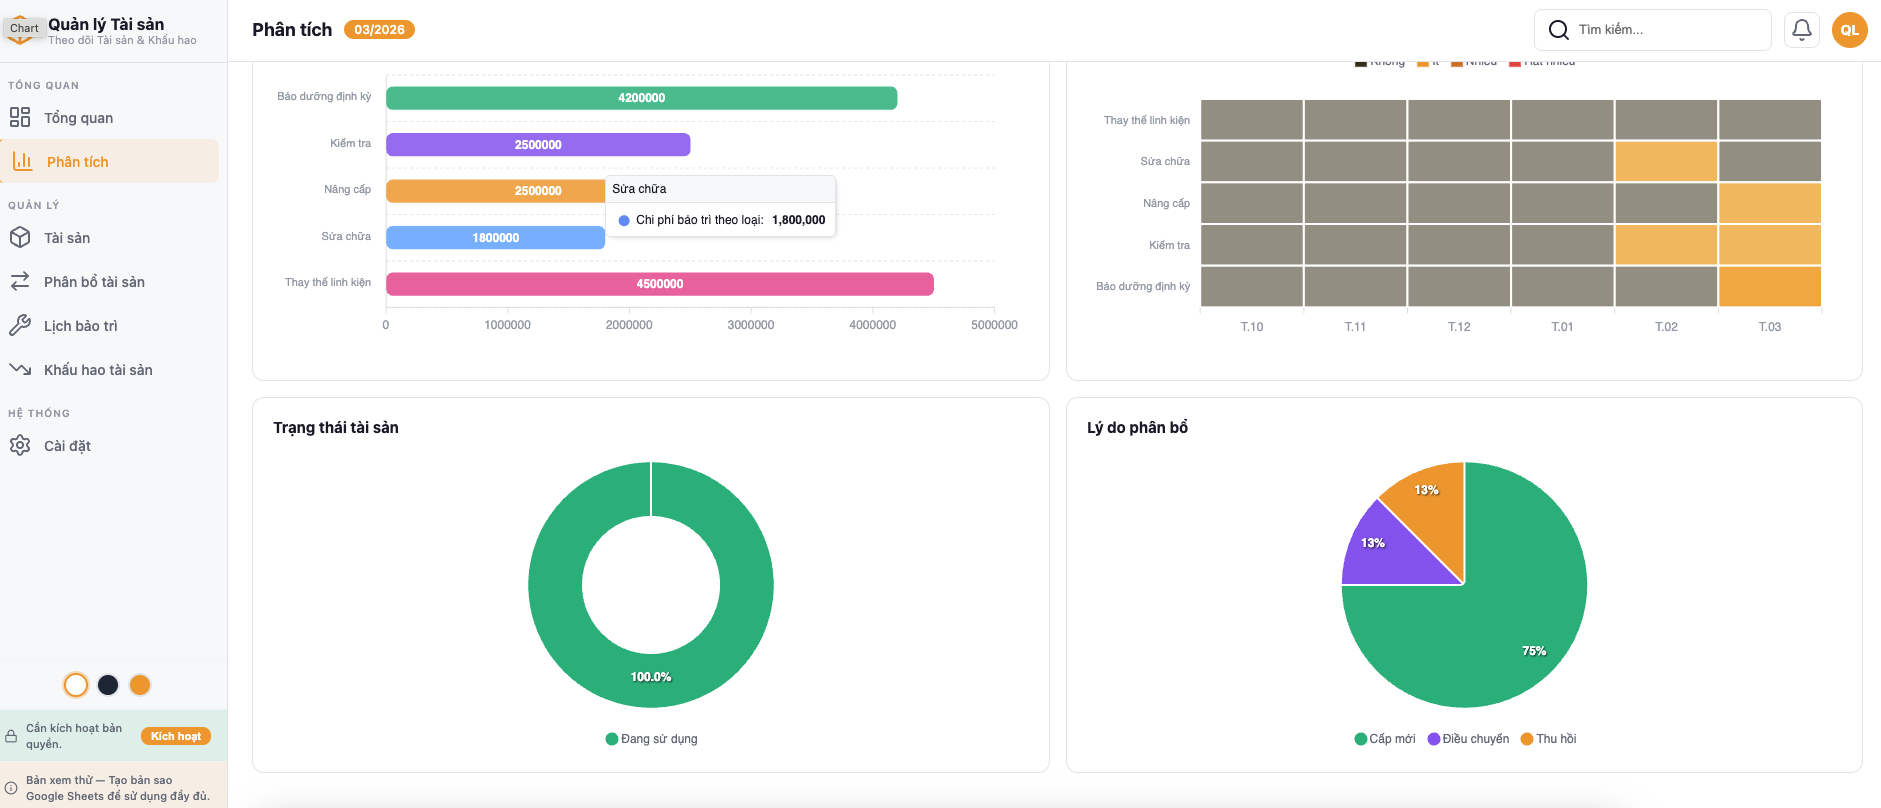1881x808 pixels.
Task: Click the search magnifier icon
Action: coord(1558,30)
